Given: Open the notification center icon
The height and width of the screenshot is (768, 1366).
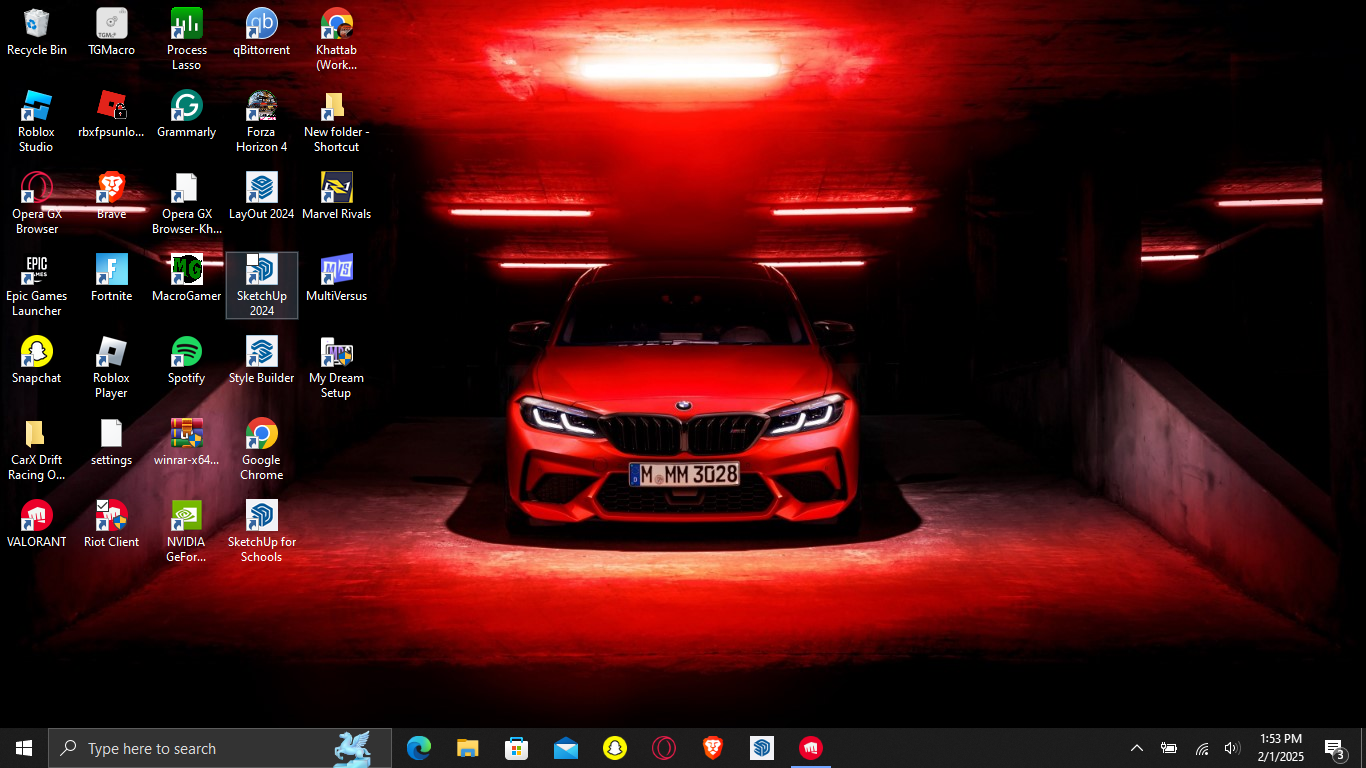Looking at the screenshot, I should point(1335,748).
